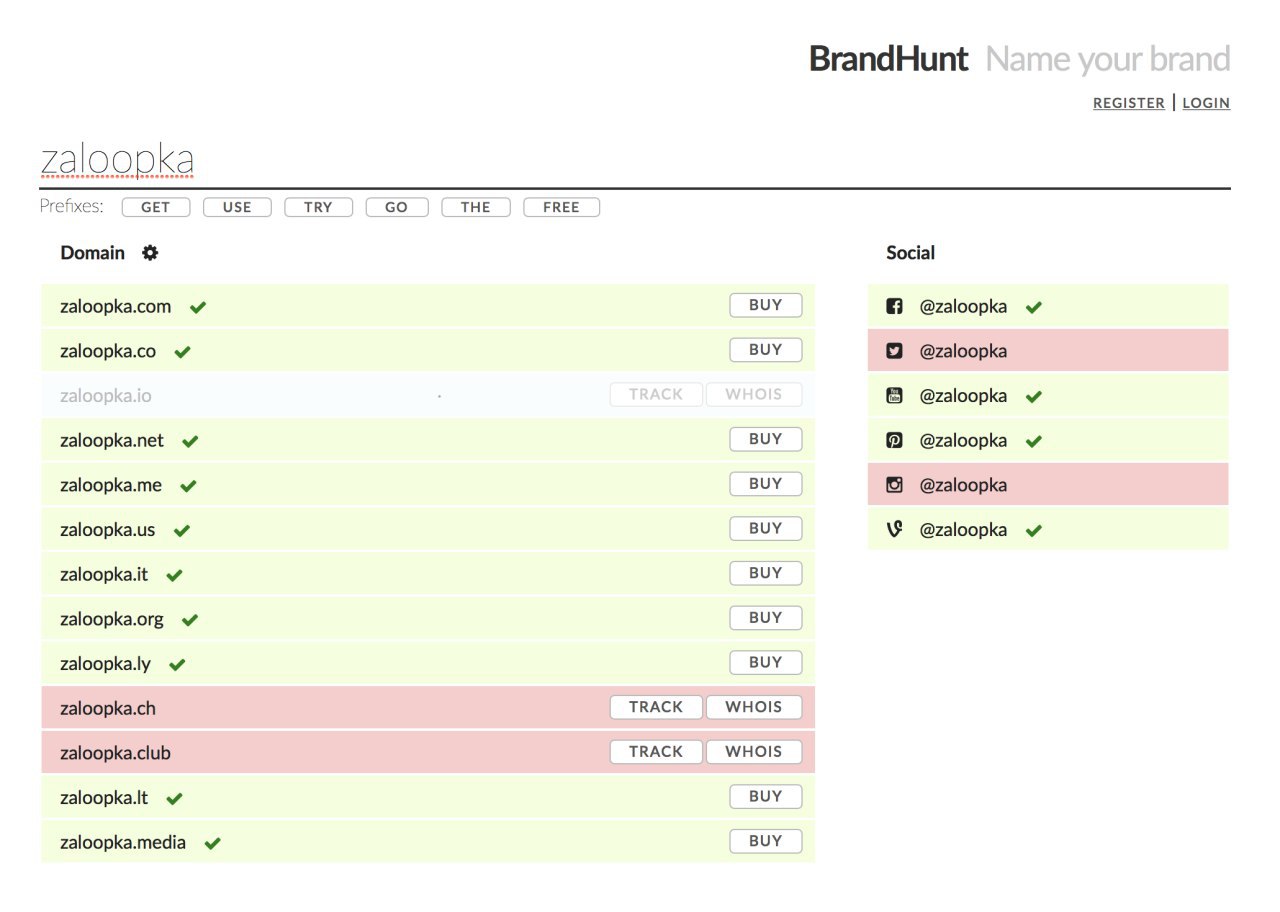
Task: Open domain settings gear icon
Action: tap(150, 253)
